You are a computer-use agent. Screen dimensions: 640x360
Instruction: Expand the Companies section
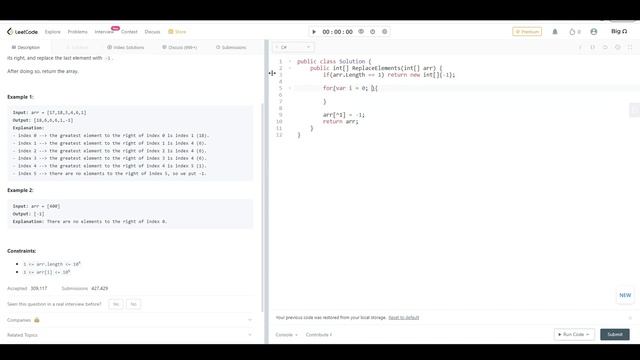pyautogui.click(x=129, y=320)
